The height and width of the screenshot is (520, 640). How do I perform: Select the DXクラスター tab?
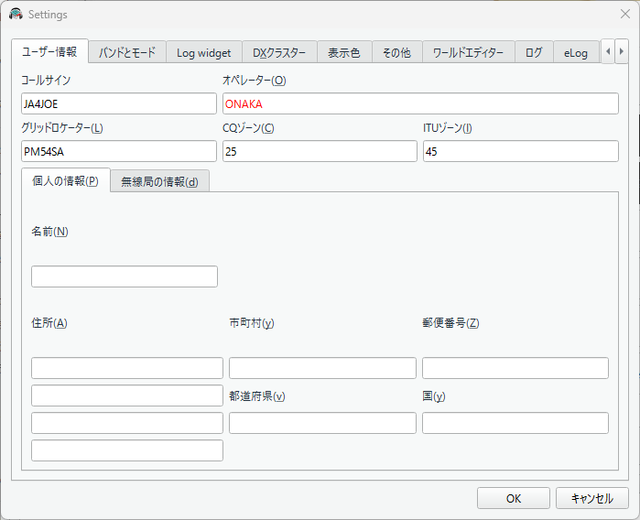point(280,53)
